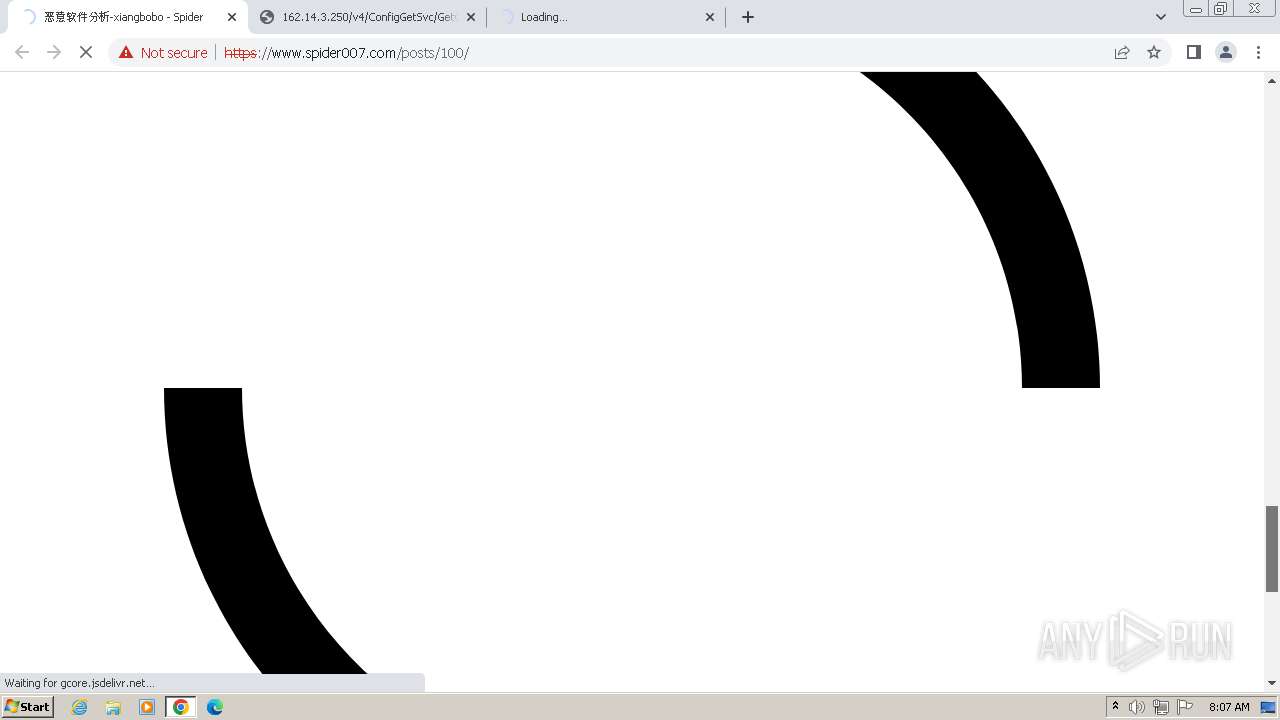
Task: View Not secure site information
Action: (163, 52)
